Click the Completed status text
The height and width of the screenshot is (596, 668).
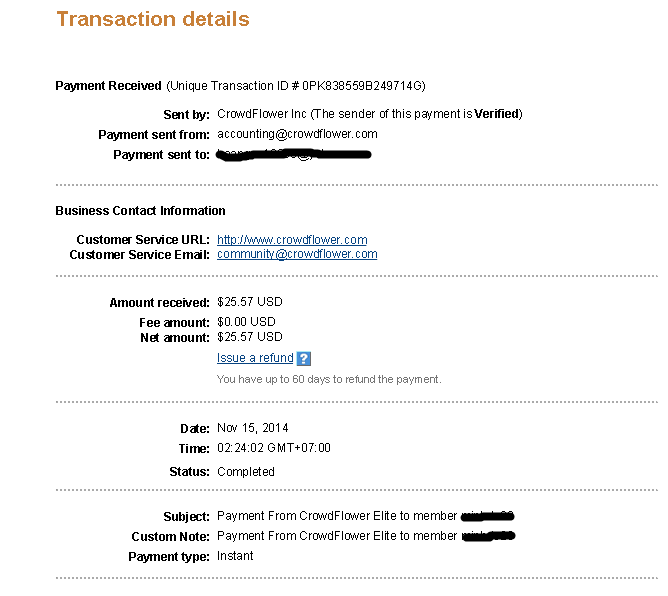click(x=245, y=471)
